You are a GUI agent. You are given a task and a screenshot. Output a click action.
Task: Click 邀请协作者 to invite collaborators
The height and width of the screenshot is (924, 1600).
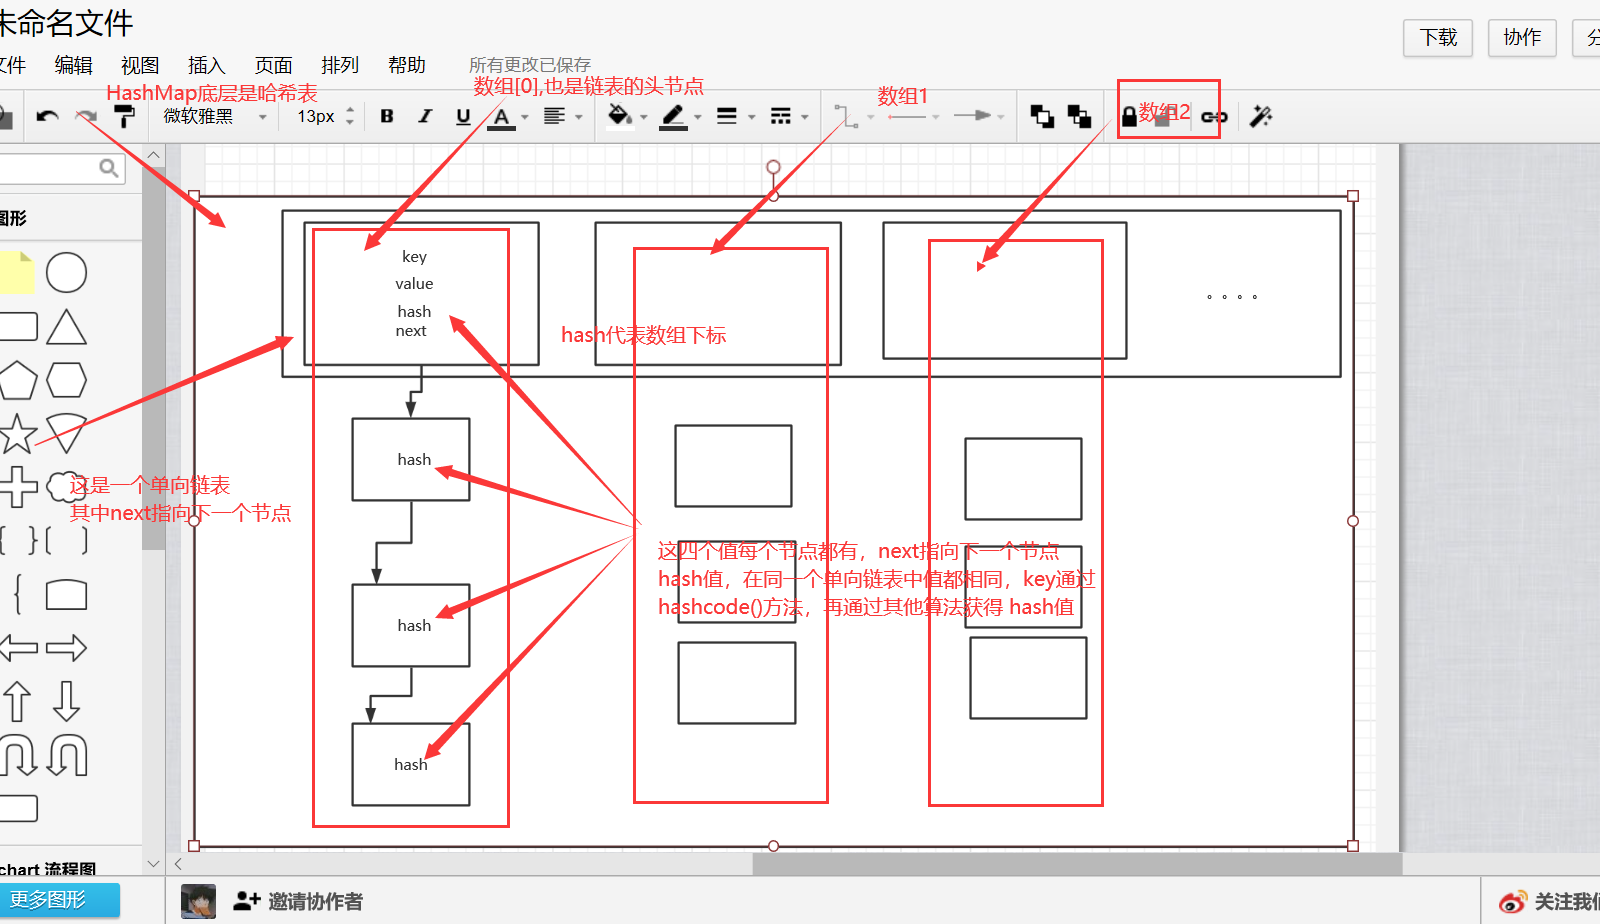[x=298, y=901]
